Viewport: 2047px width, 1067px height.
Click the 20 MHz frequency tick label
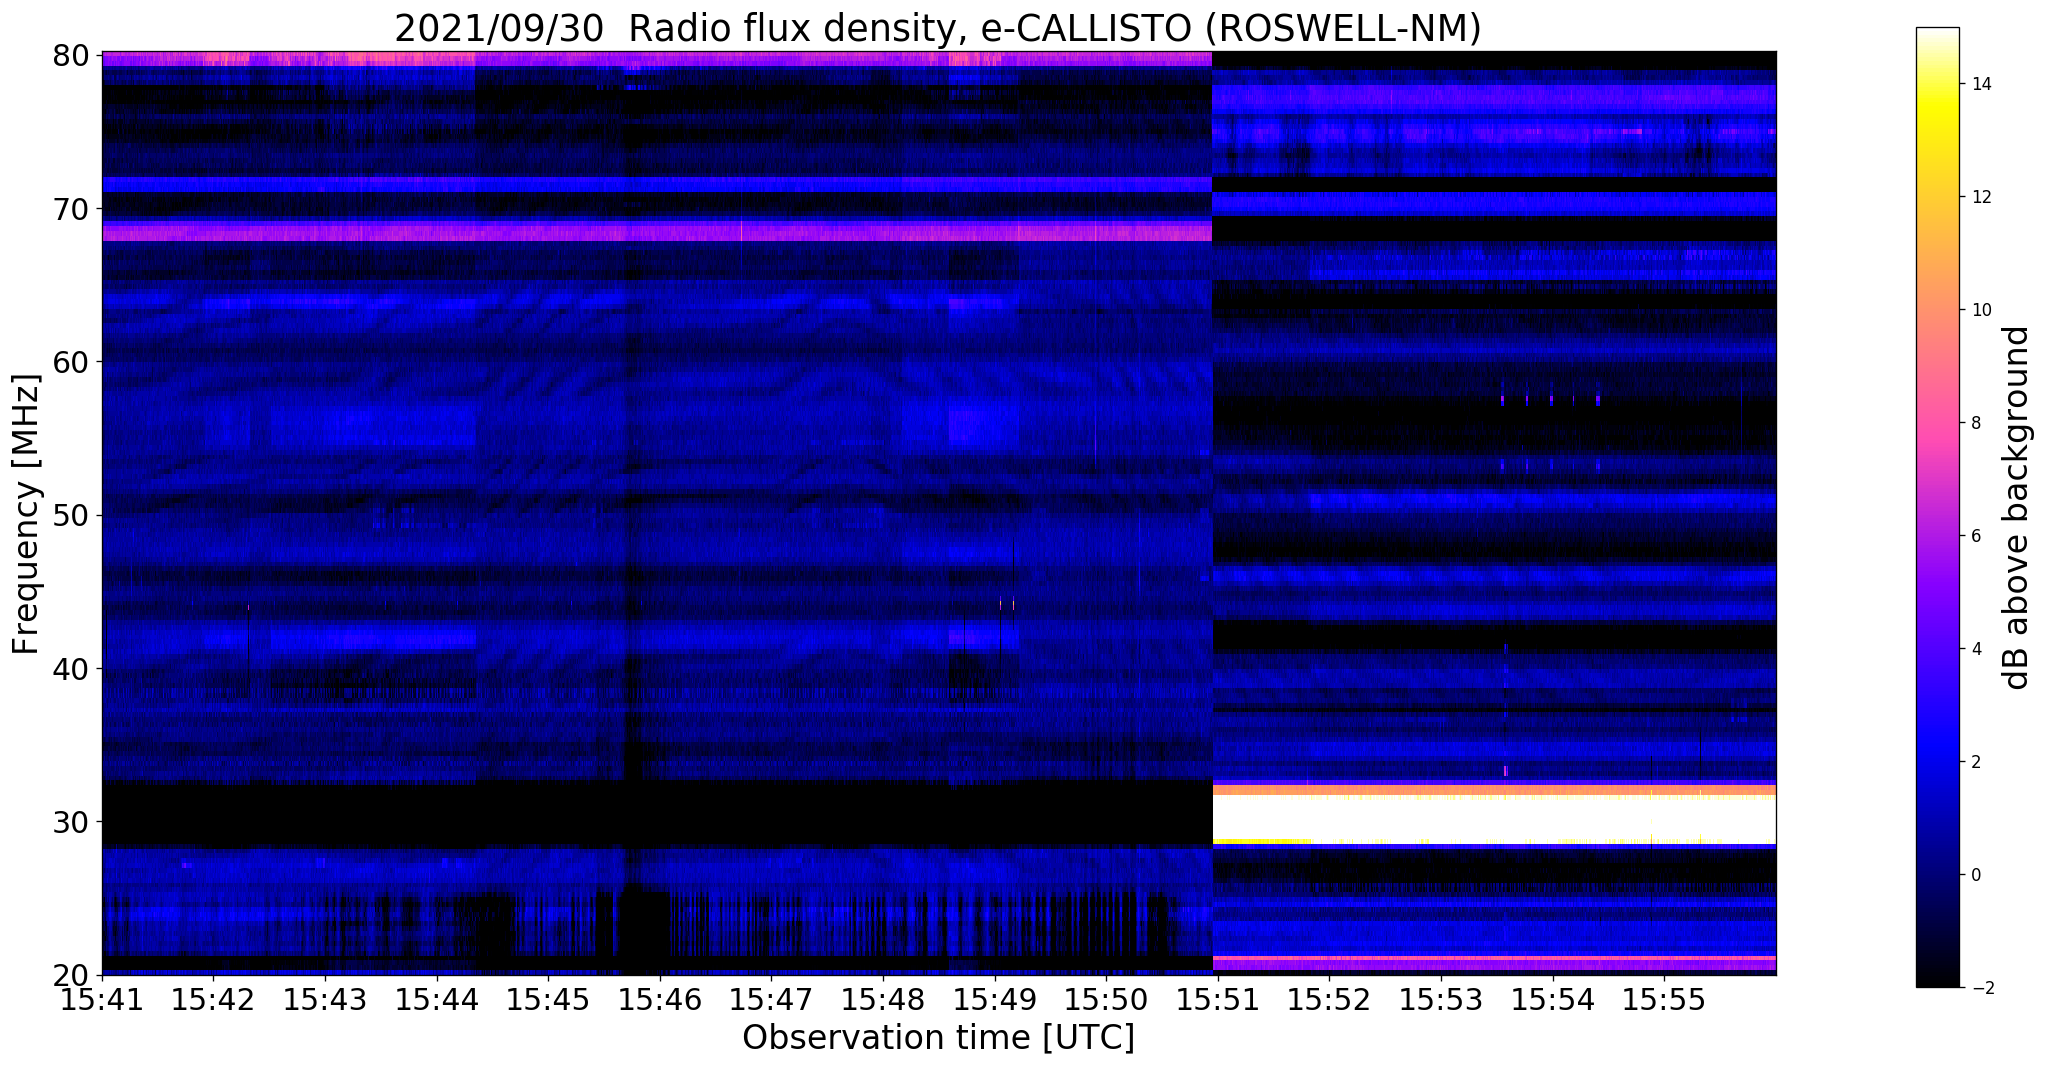coord(70,975)
